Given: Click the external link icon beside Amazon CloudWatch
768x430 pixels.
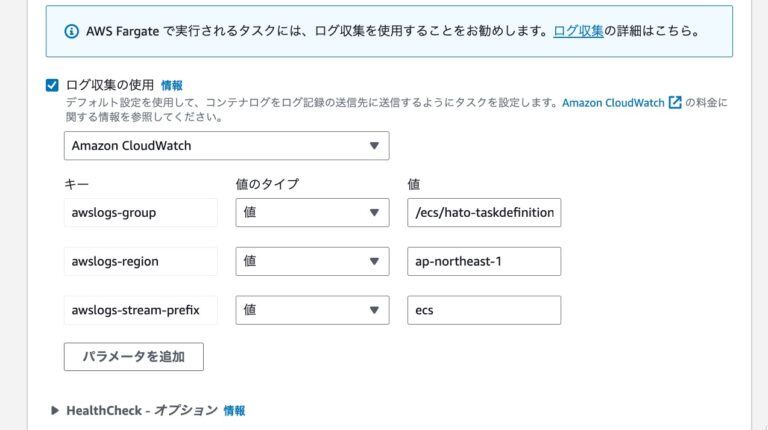Looking at the screenshot, I should coord(675,102).
